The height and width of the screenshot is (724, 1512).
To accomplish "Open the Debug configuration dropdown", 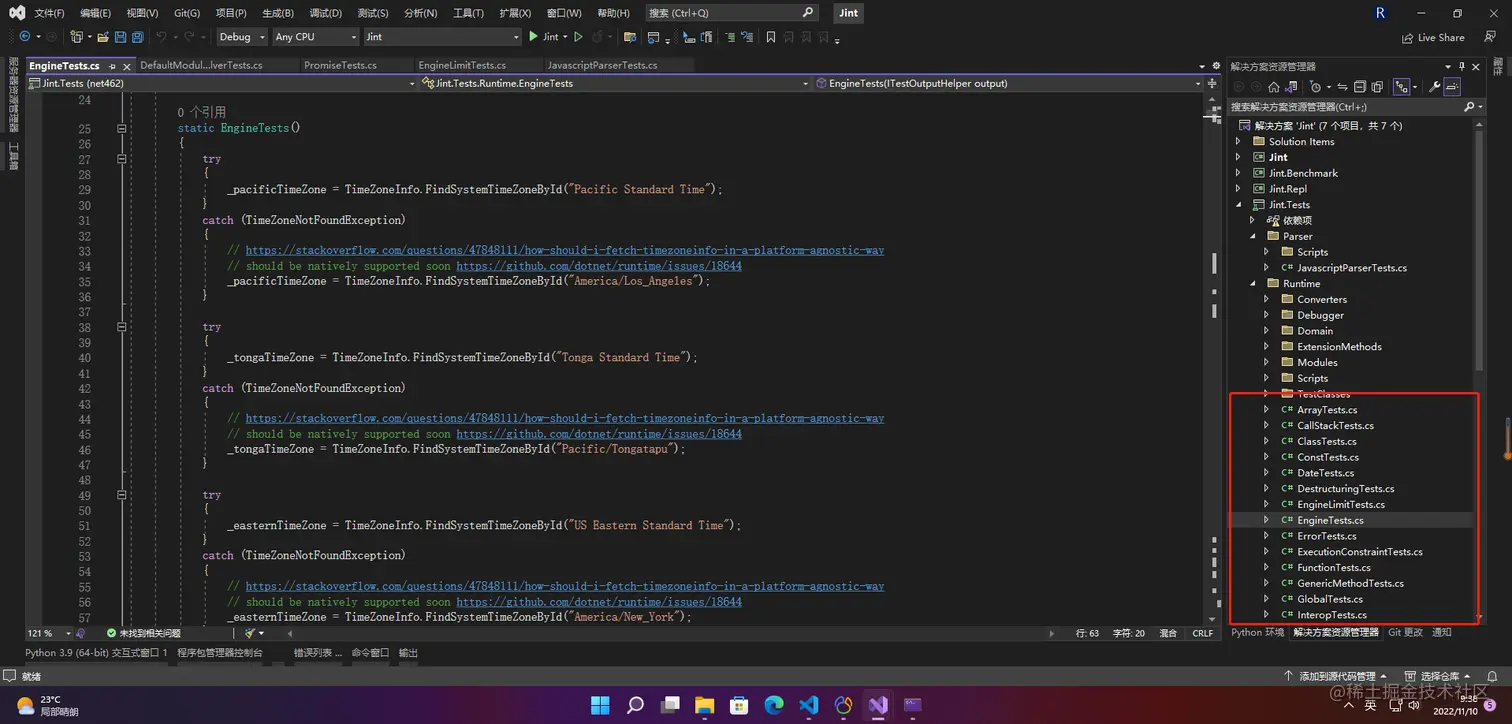I will (x=242, y=37).
